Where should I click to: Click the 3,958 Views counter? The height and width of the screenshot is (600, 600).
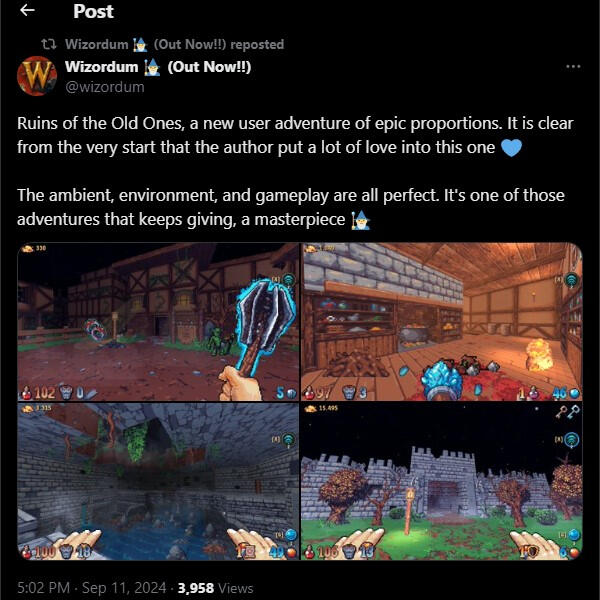(215, 588)
